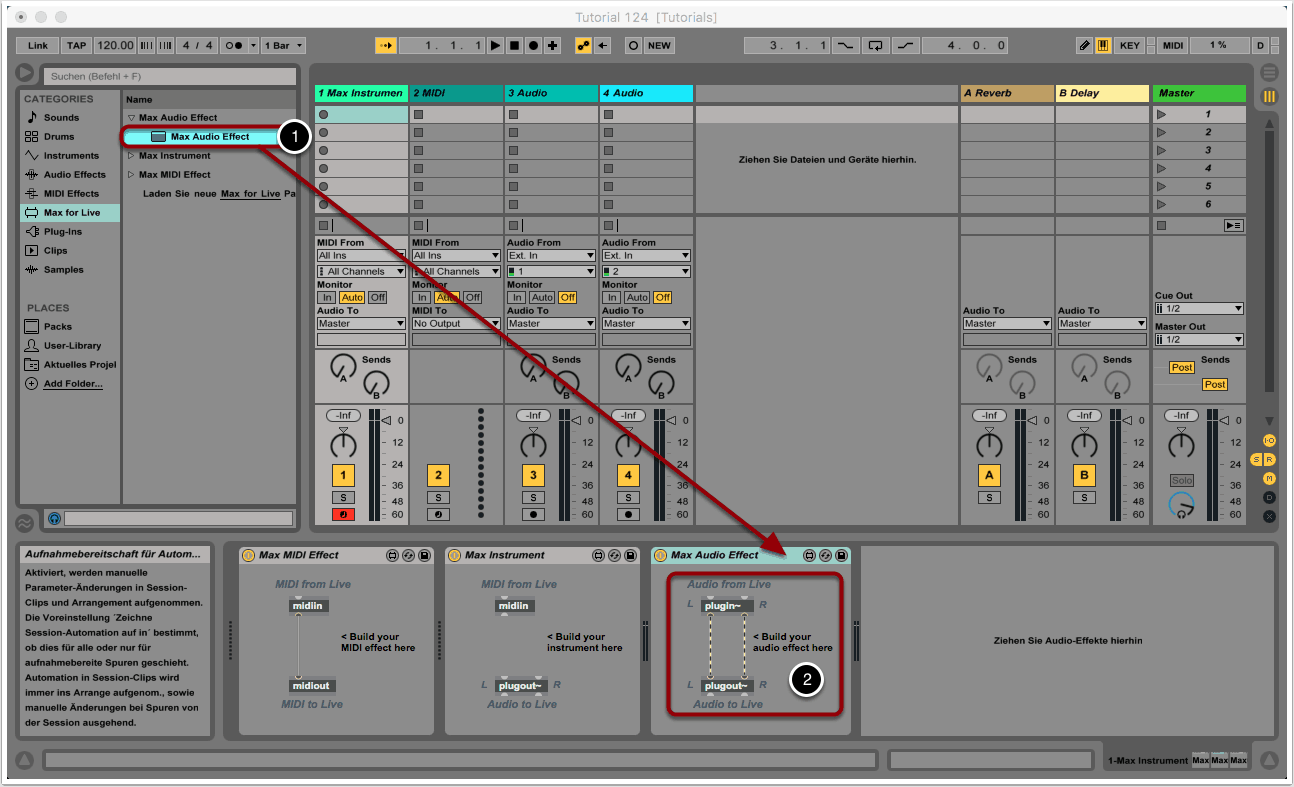Viewport: 1294px width, 787px height.
Task: Save preset of Max Audio Effect device
Action: pyautogui.click(x=841, y=555)
